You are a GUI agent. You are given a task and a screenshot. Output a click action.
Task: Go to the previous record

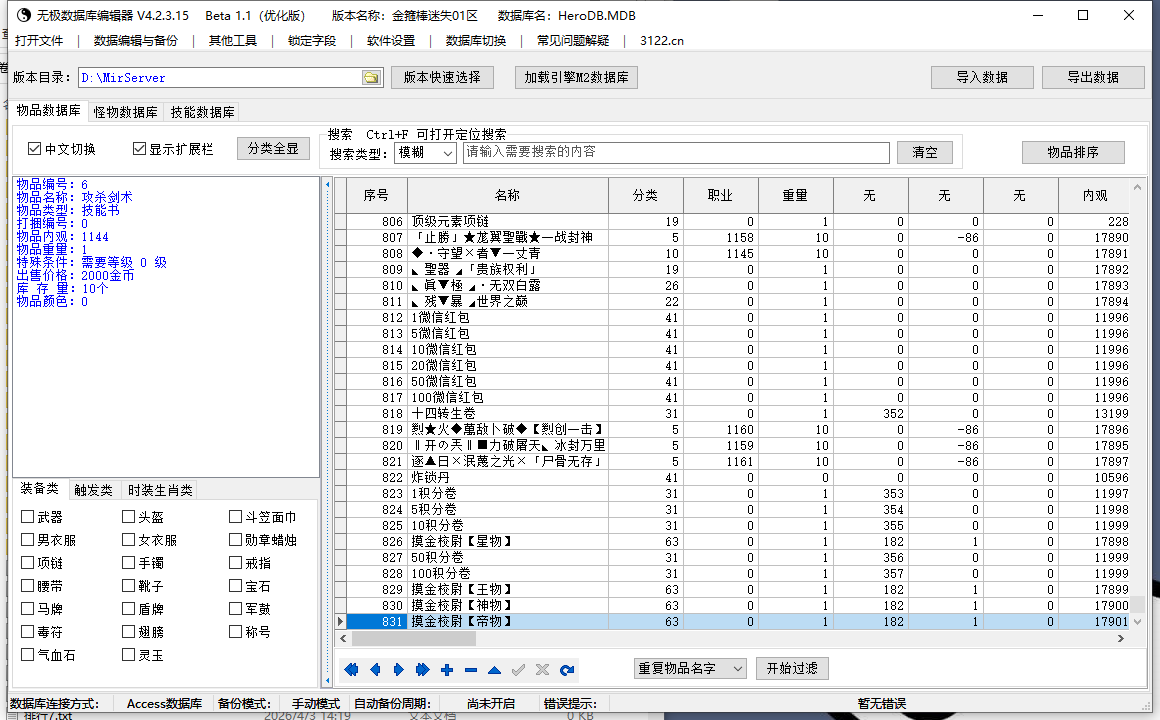[x=375, y=670]
